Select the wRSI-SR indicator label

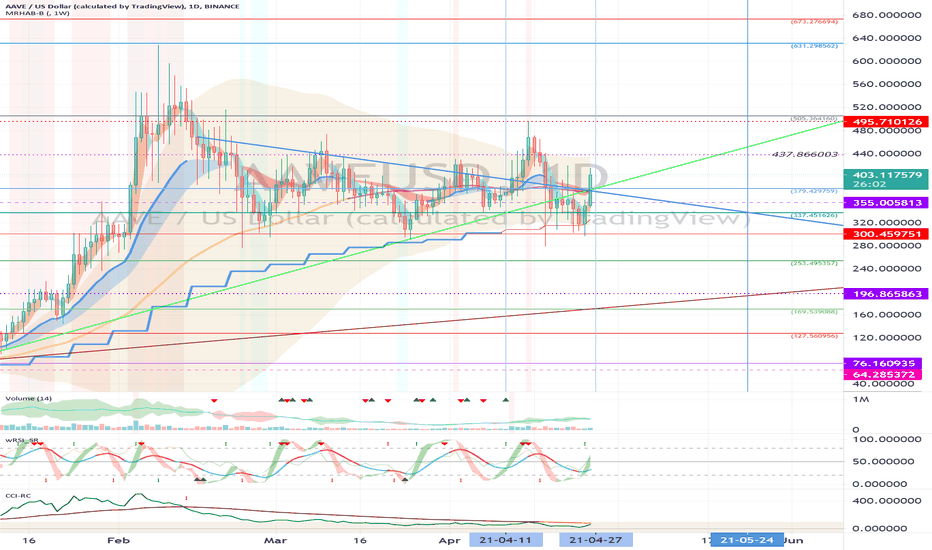(22, 441)
